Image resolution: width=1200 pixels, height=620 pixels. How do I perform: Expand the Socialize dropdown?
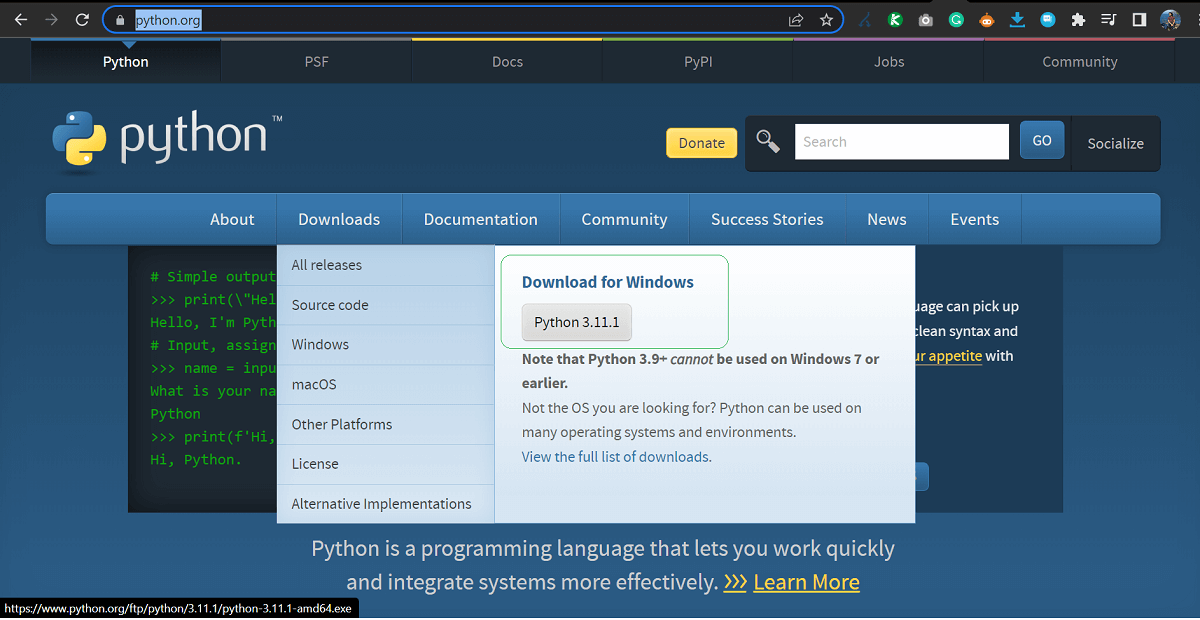1115,143
